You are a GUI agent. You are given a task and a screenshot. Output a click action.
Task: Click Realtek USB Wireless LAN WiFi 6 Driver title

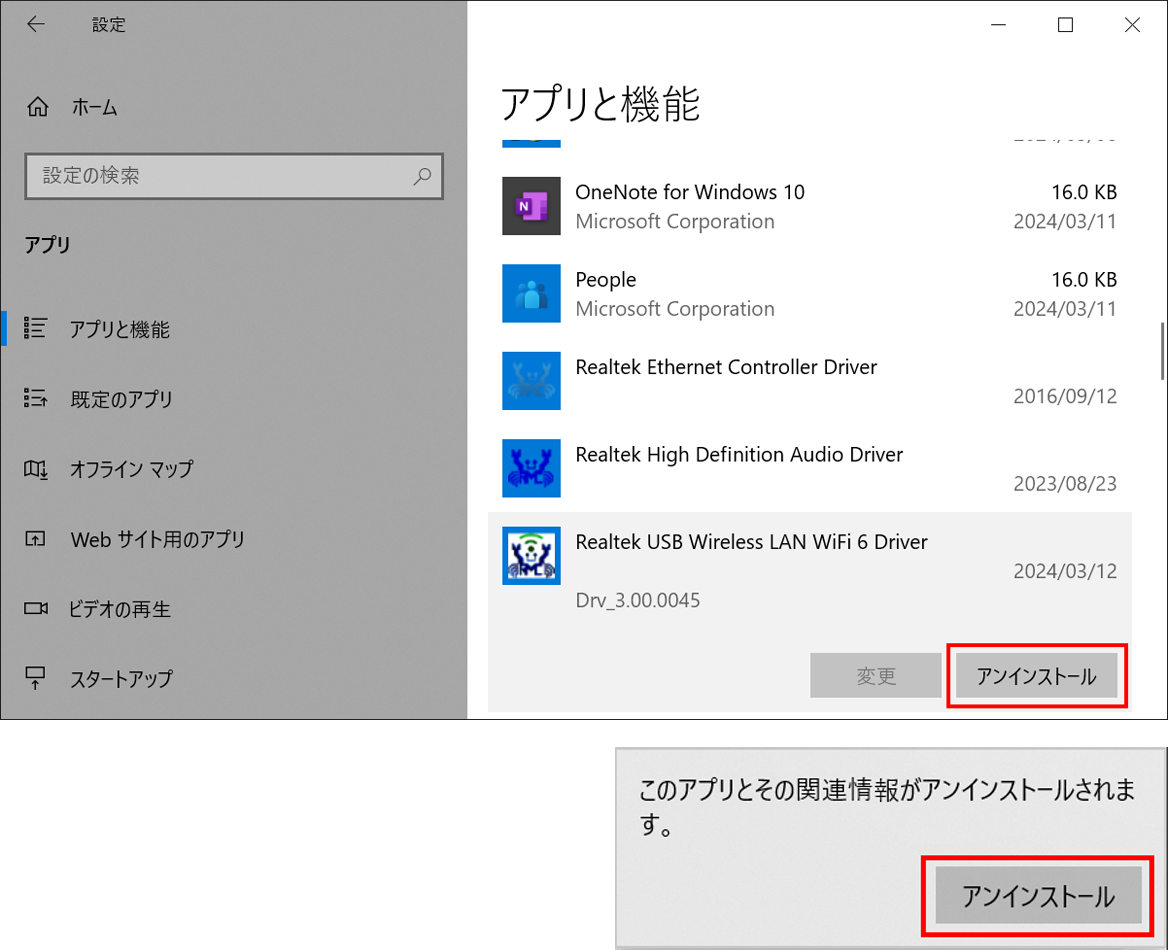tap(752, 542)
